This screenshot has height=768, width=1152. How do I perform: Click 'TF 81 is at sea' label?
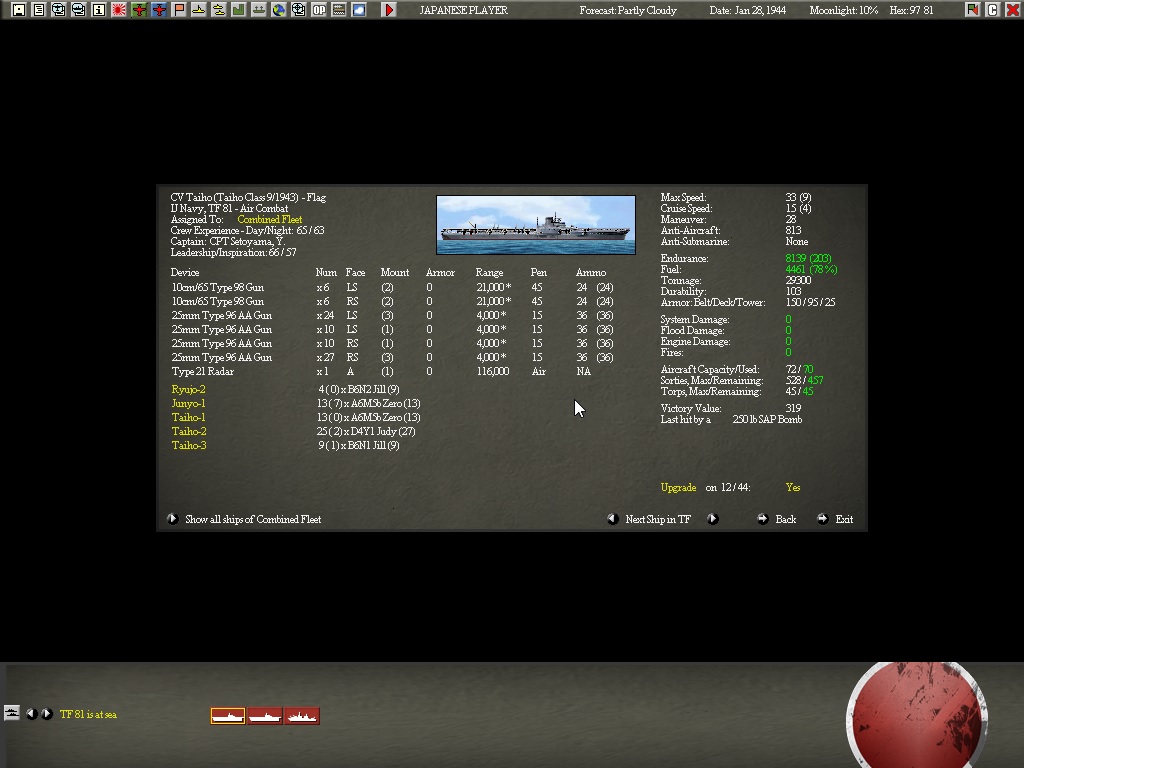[x=88, y=714]
